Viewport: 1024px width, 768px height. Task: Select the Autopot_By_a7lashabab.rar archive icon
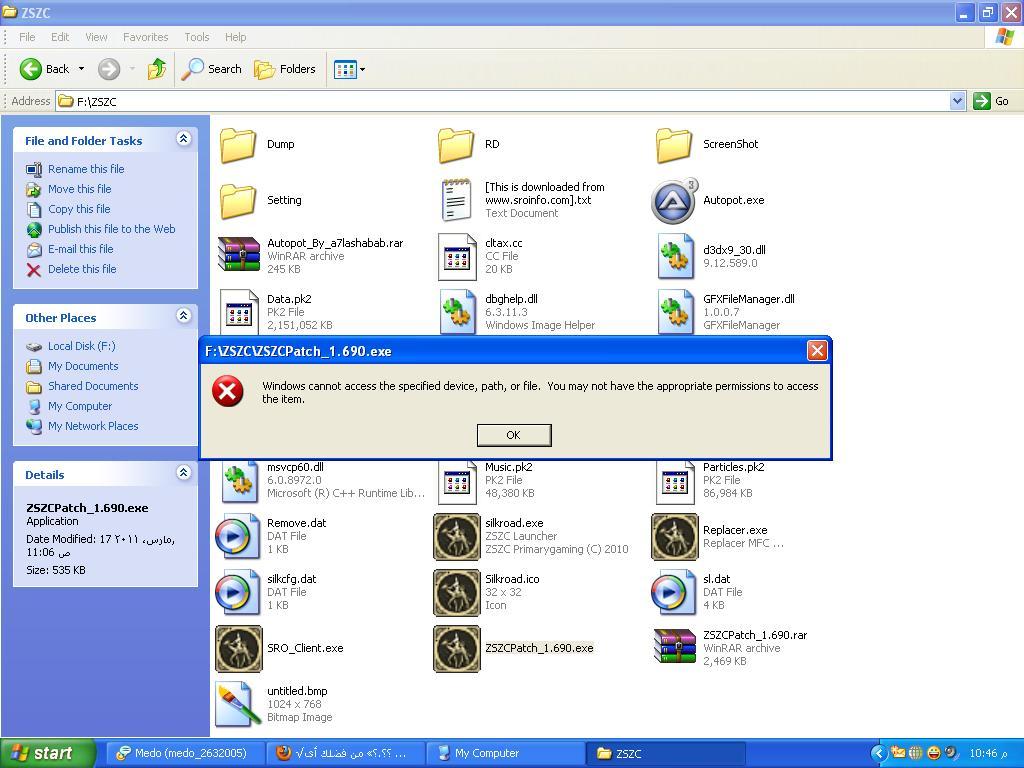click(238, 255)
